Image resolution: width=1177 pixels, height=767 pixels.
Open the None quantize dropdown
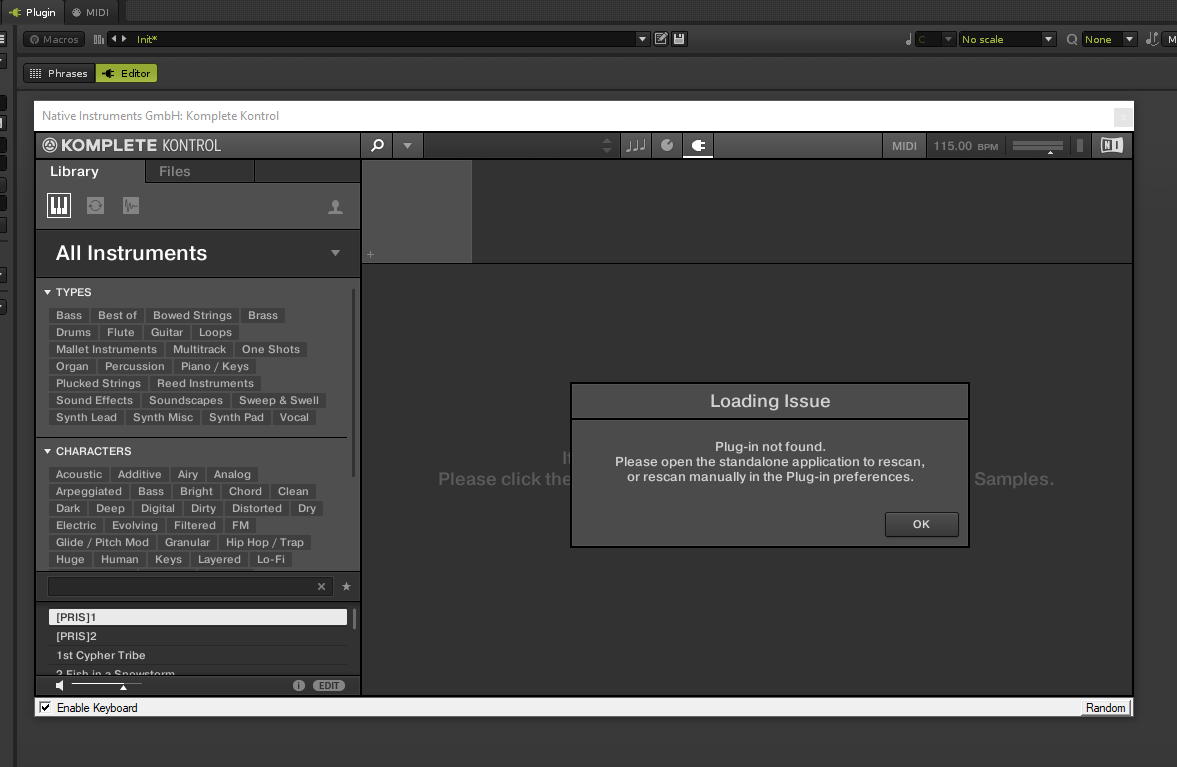[x=1109, y=40]
